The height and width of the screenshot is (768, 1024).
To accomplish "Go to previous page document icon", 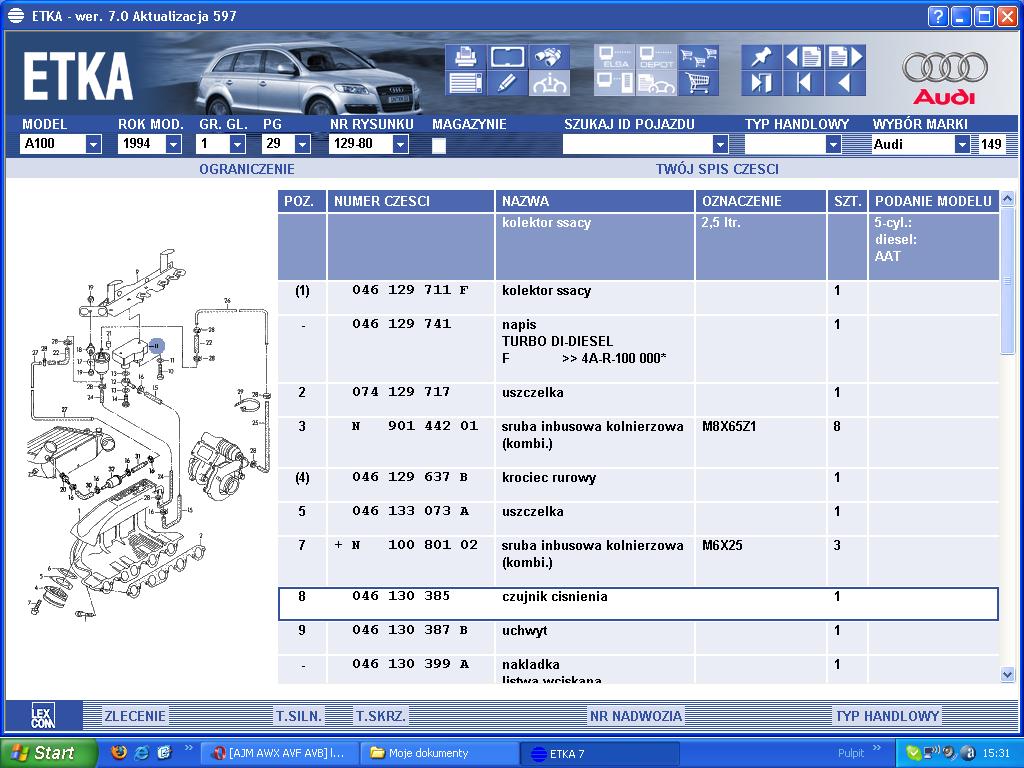I will click(x=803, y=57).
